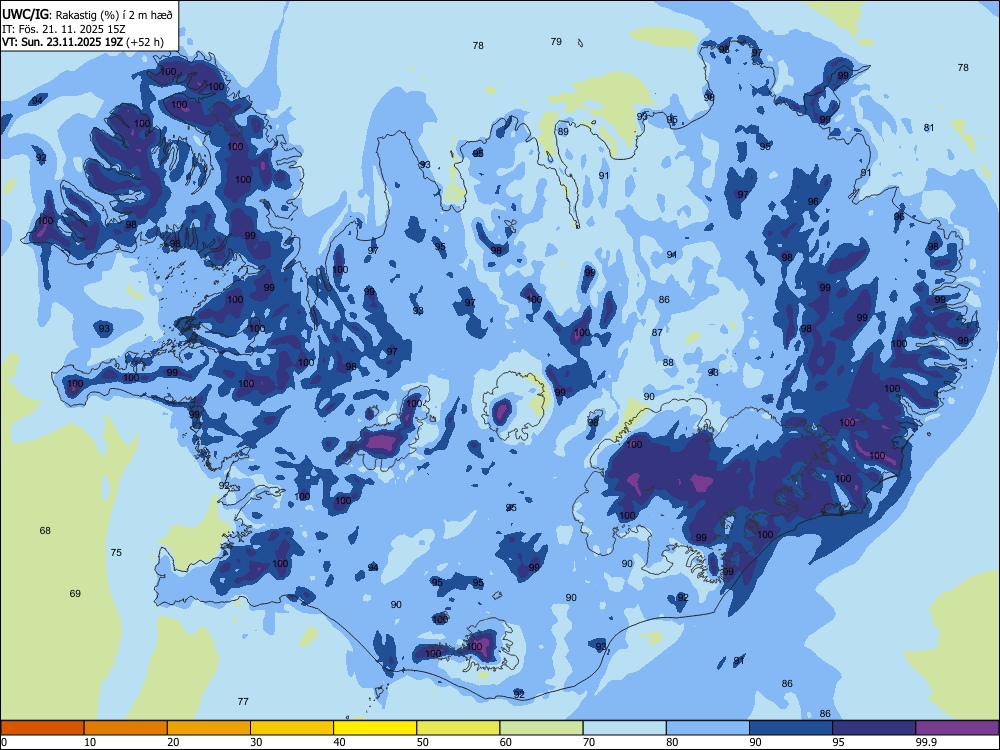Viewport: 1000px width, 750px height.
Task: Click the legend tick label "99.9"
Action: pos(926,742)
